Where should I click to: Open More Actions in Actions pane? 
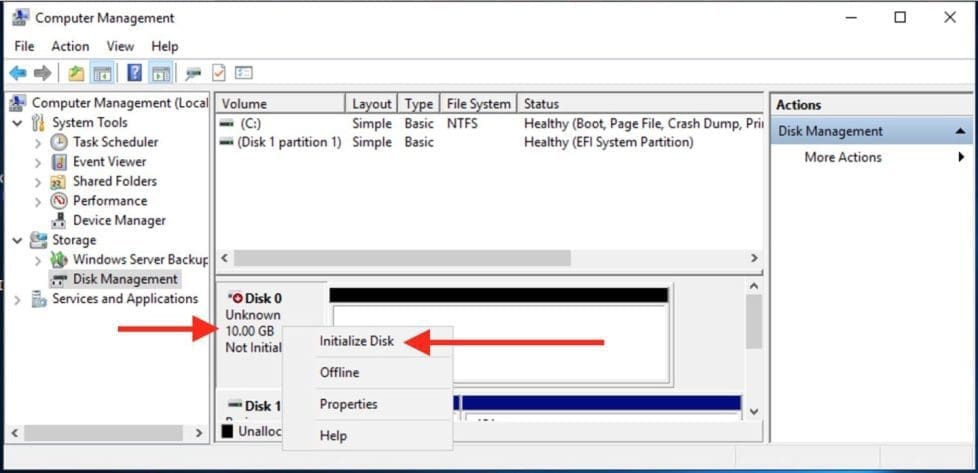[843, 157]
